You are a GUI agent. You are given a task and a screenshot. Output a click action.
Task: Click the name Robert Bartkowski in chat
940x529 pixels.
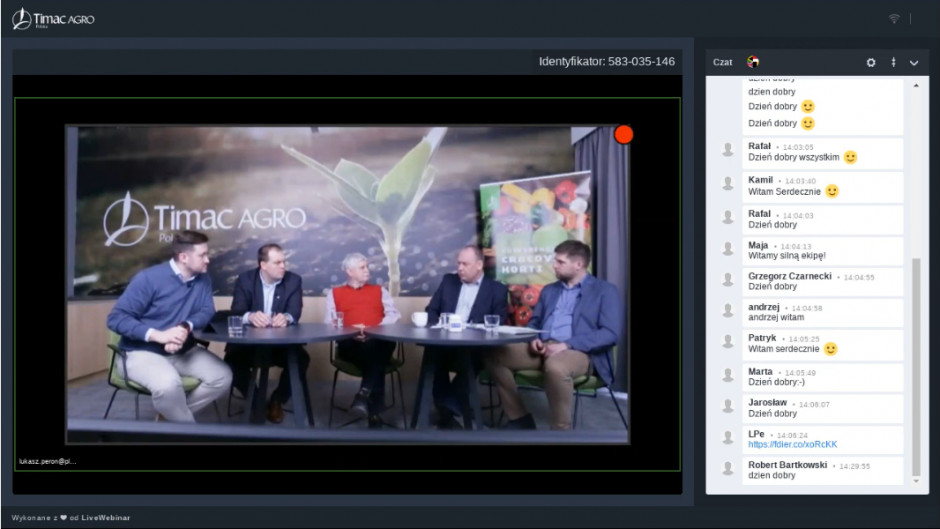click(787, 465)
